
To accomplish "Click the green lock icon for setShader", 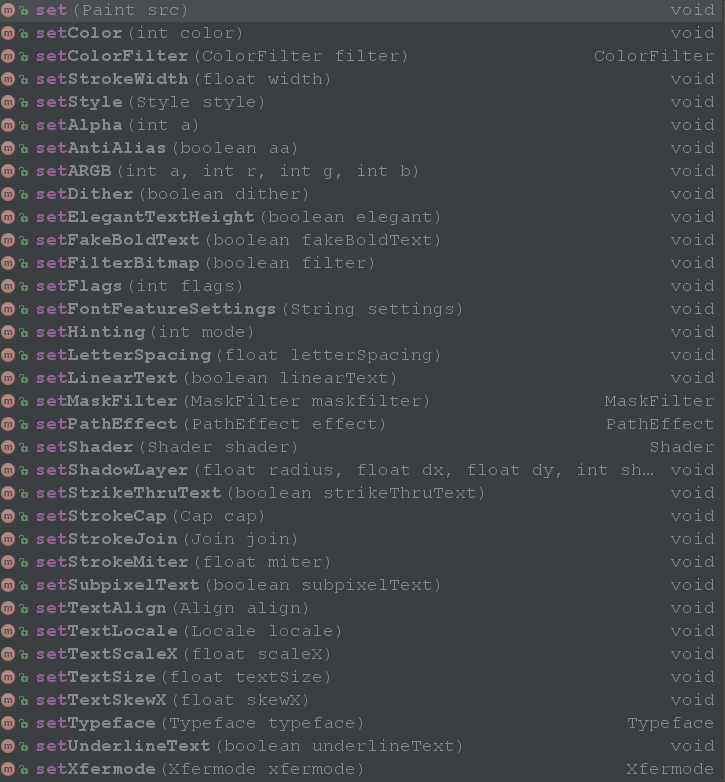I will tap(23, 447).
